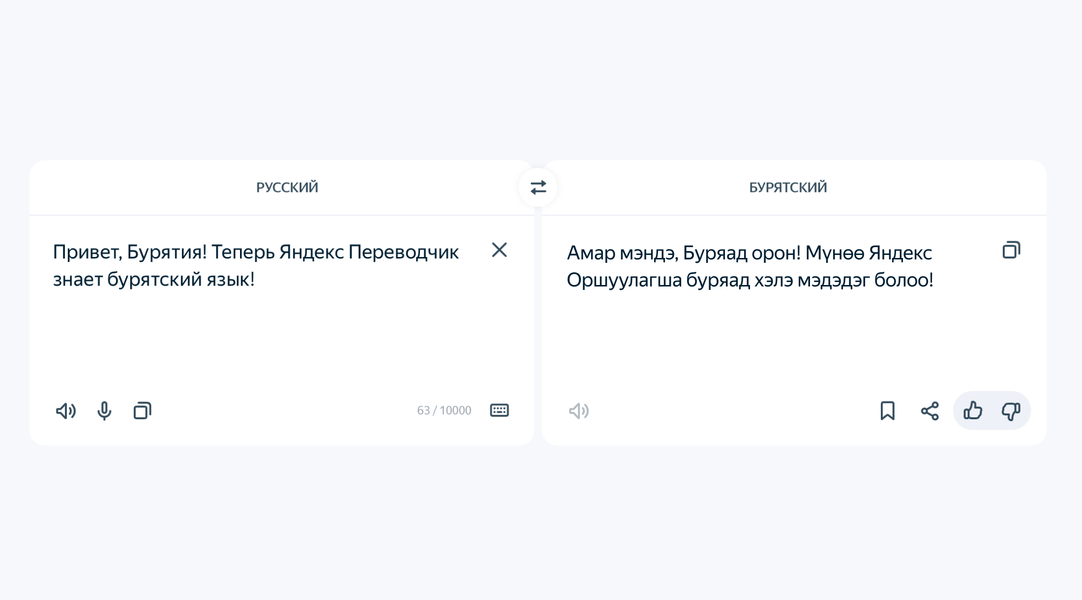
Task: Clear the Russian source text
Action: pyautogui.click(x=499, y=250)
